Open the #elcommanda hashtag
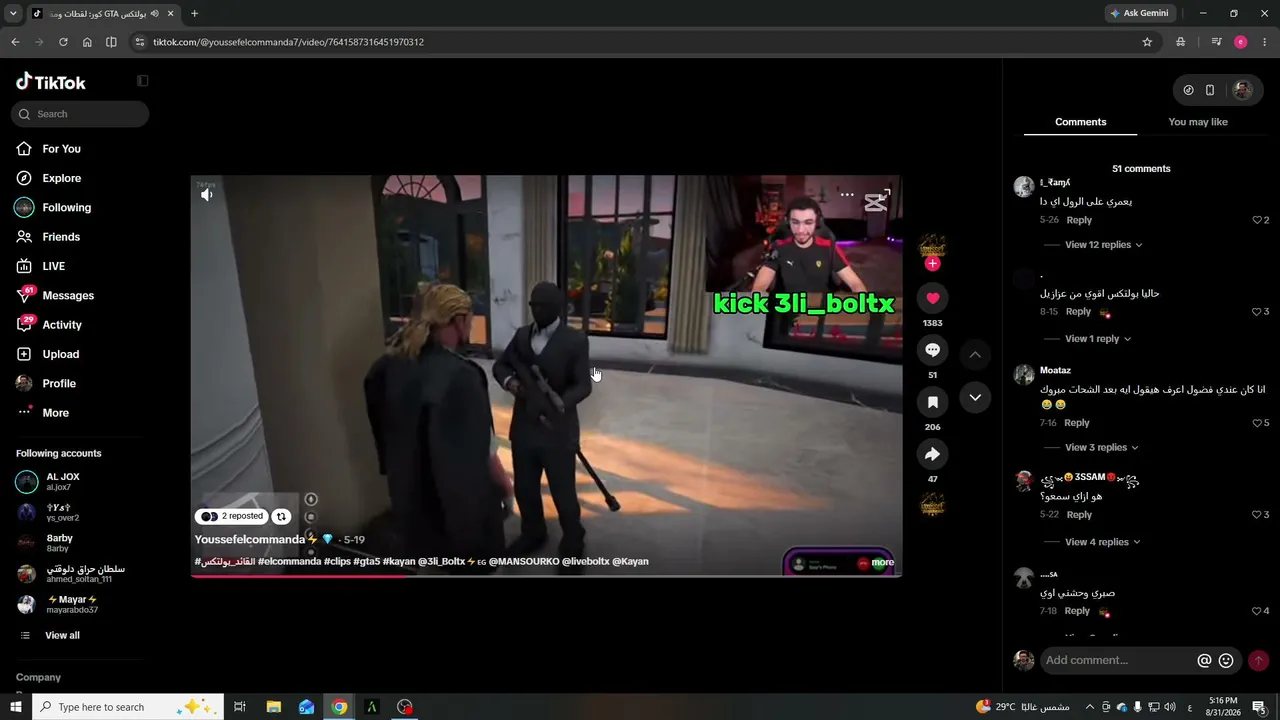The width and height of the screenshot is (1280, 720). point(289,562)
